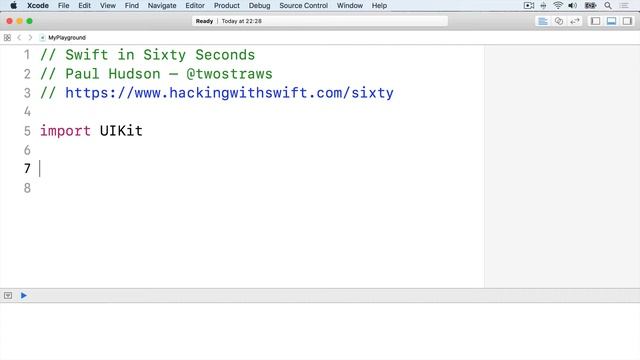Go forward in editor history
Viewport: 640px width, 360px height.
30,38
